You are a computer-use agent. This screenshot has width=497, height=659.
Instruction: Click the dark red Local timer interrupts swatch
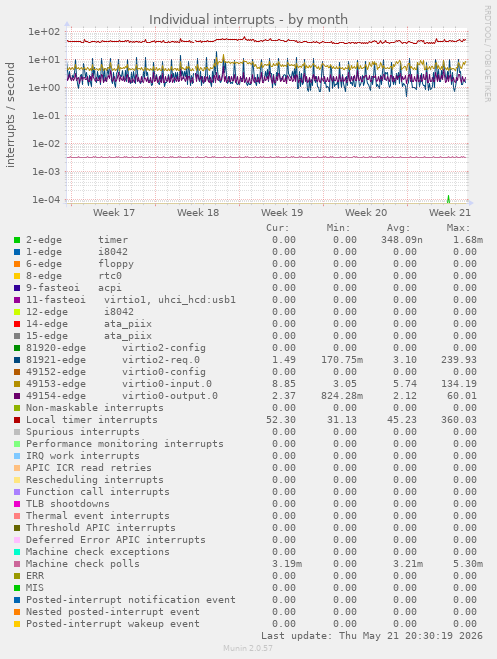pos(17,420)
